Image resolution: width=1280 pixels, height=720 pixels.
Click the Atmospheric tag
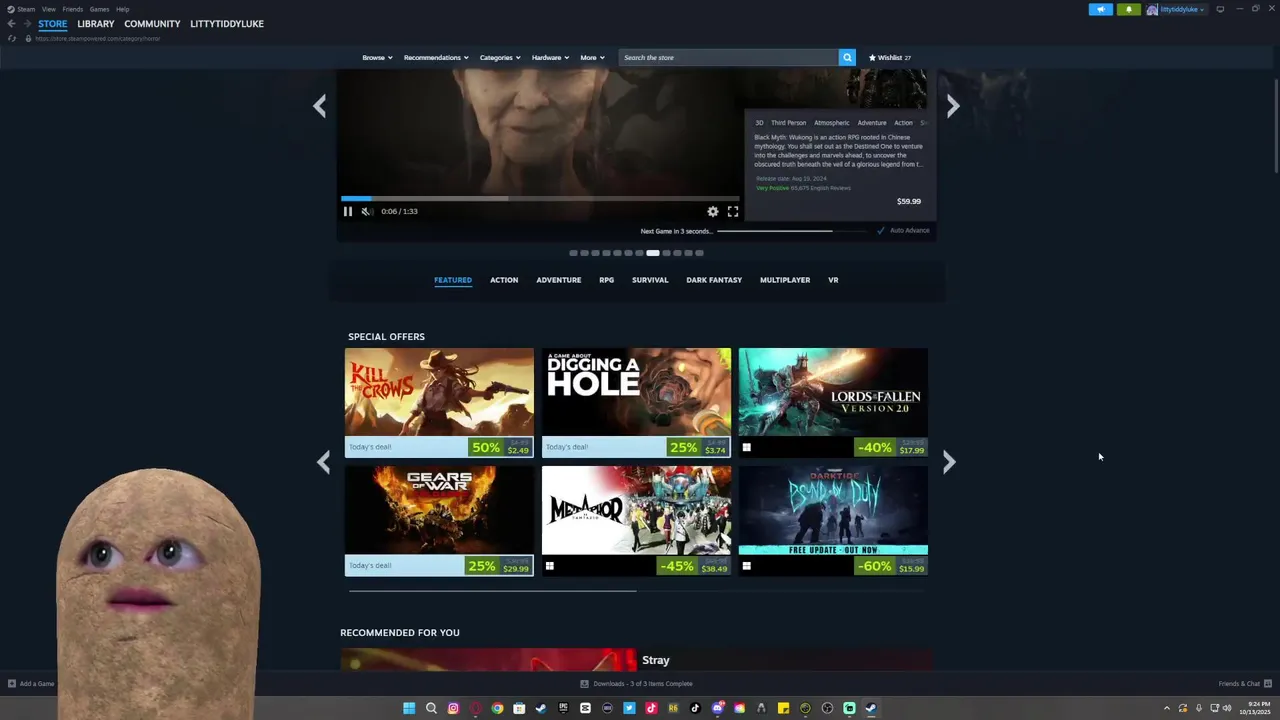click(x=832, y=123)
